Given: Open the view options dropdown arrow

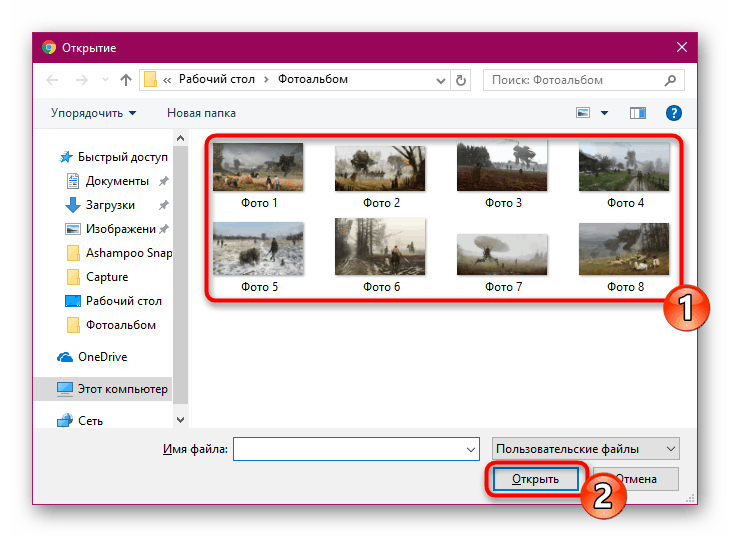Looking at the screenshot, I should tap(604, 113).
